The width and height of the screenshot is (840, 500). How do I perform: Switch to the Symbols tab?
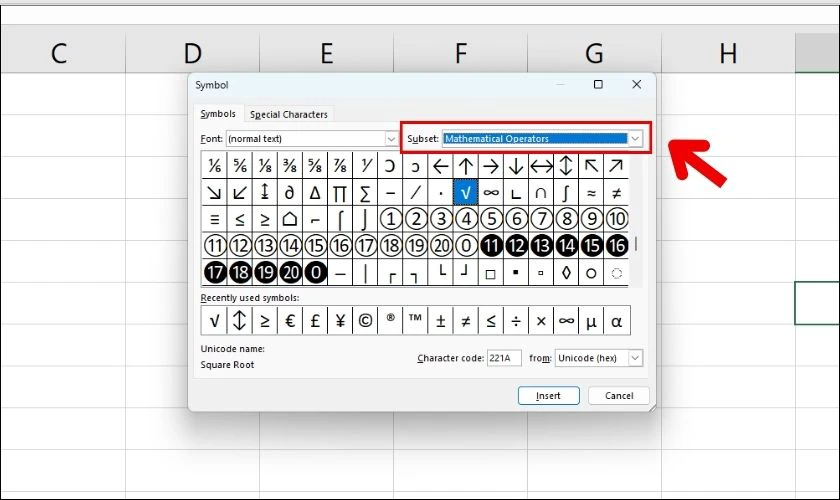click(x=218, y=114)
